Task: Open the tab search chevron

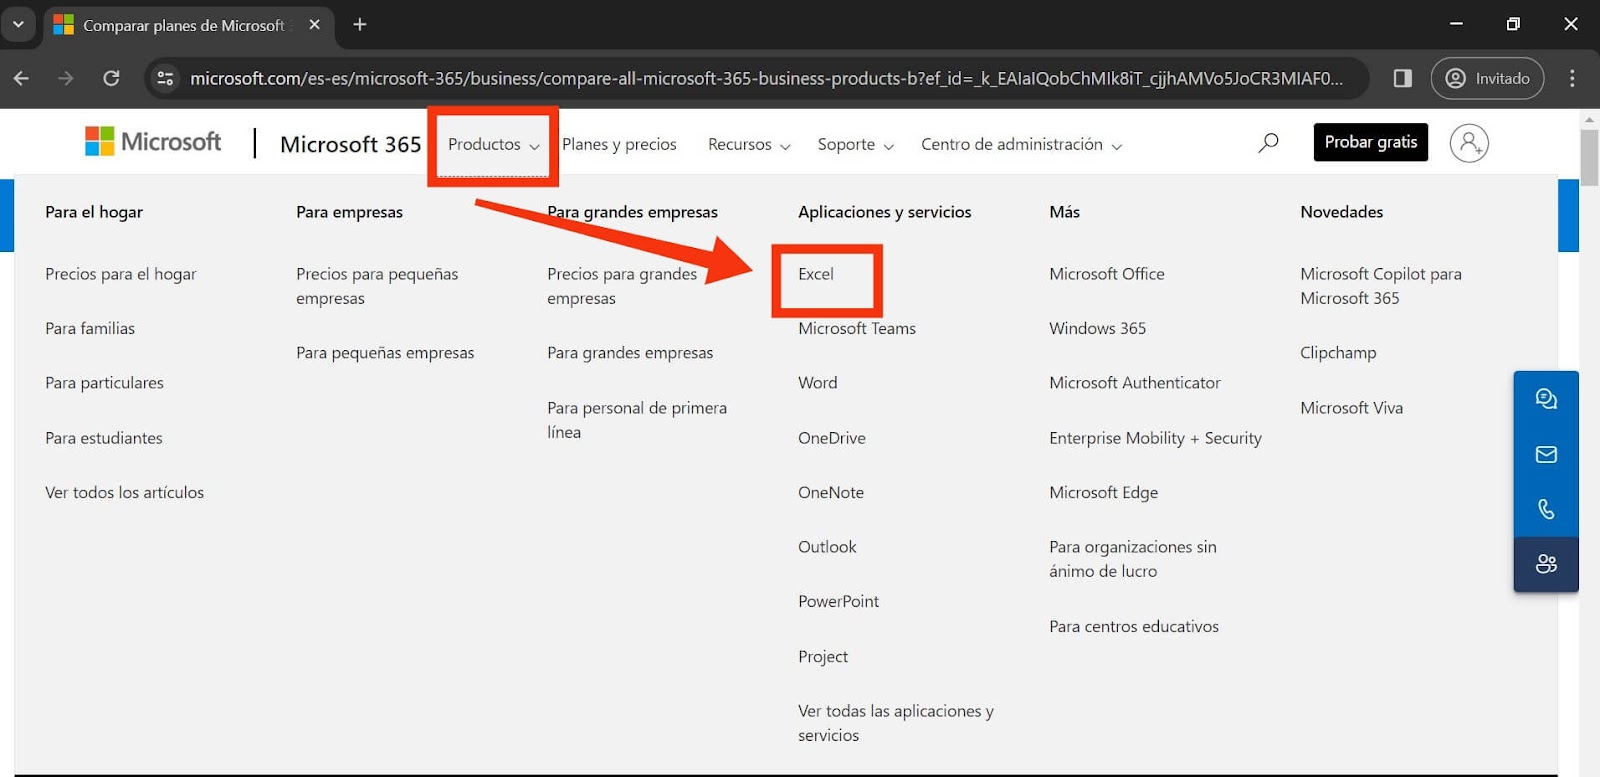Action: point(18,24)
